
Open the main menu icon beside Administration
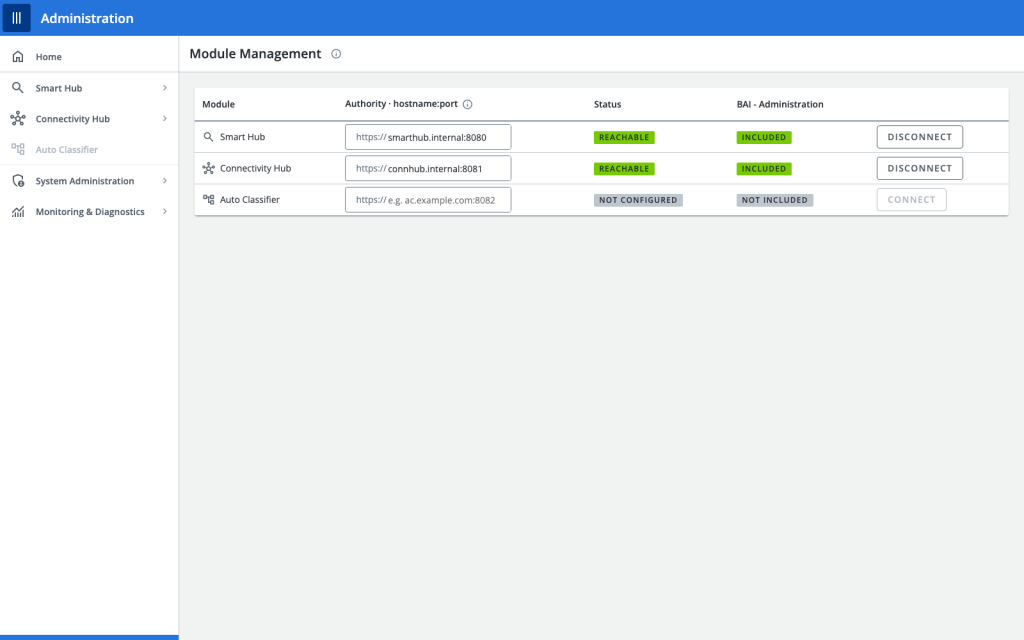[16, 18]
